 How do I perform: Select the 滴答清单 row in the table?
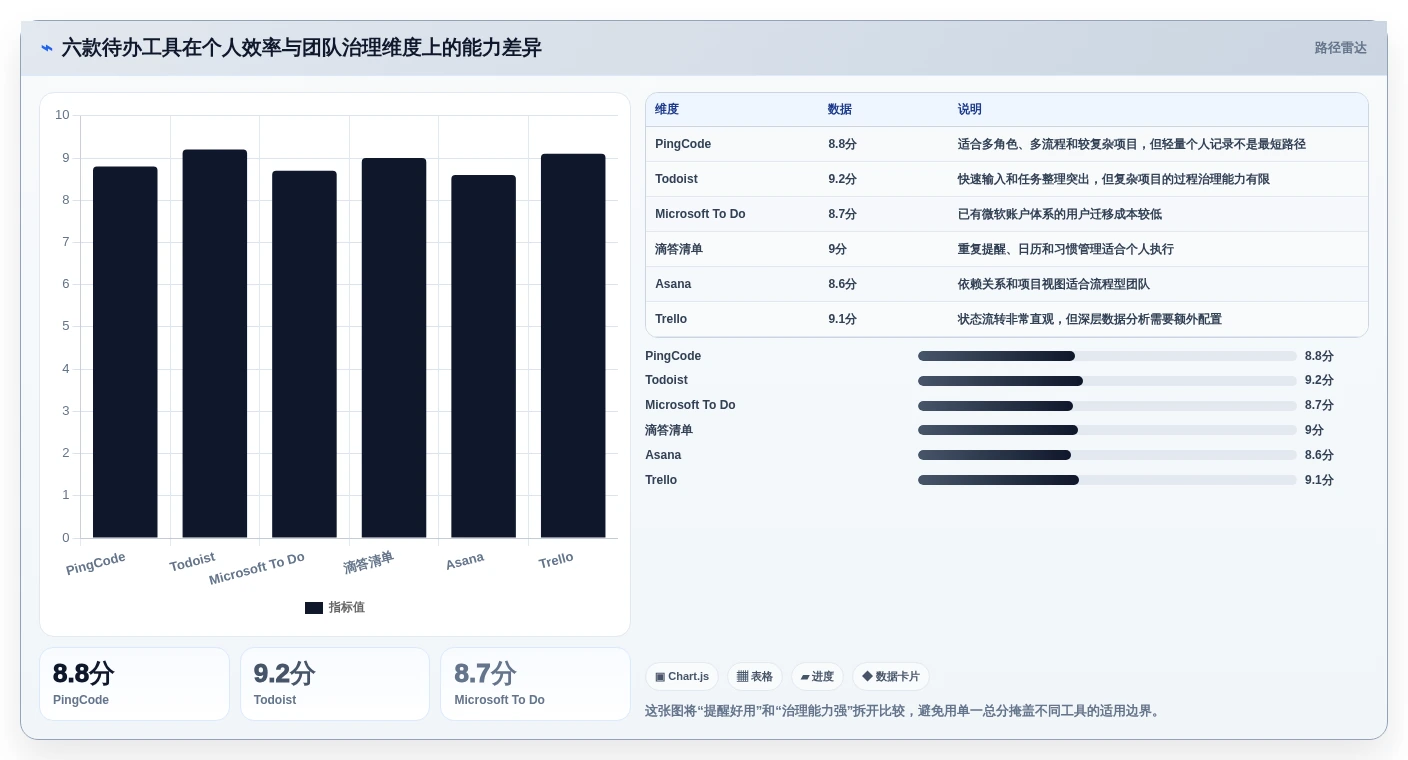[1007, 249]
